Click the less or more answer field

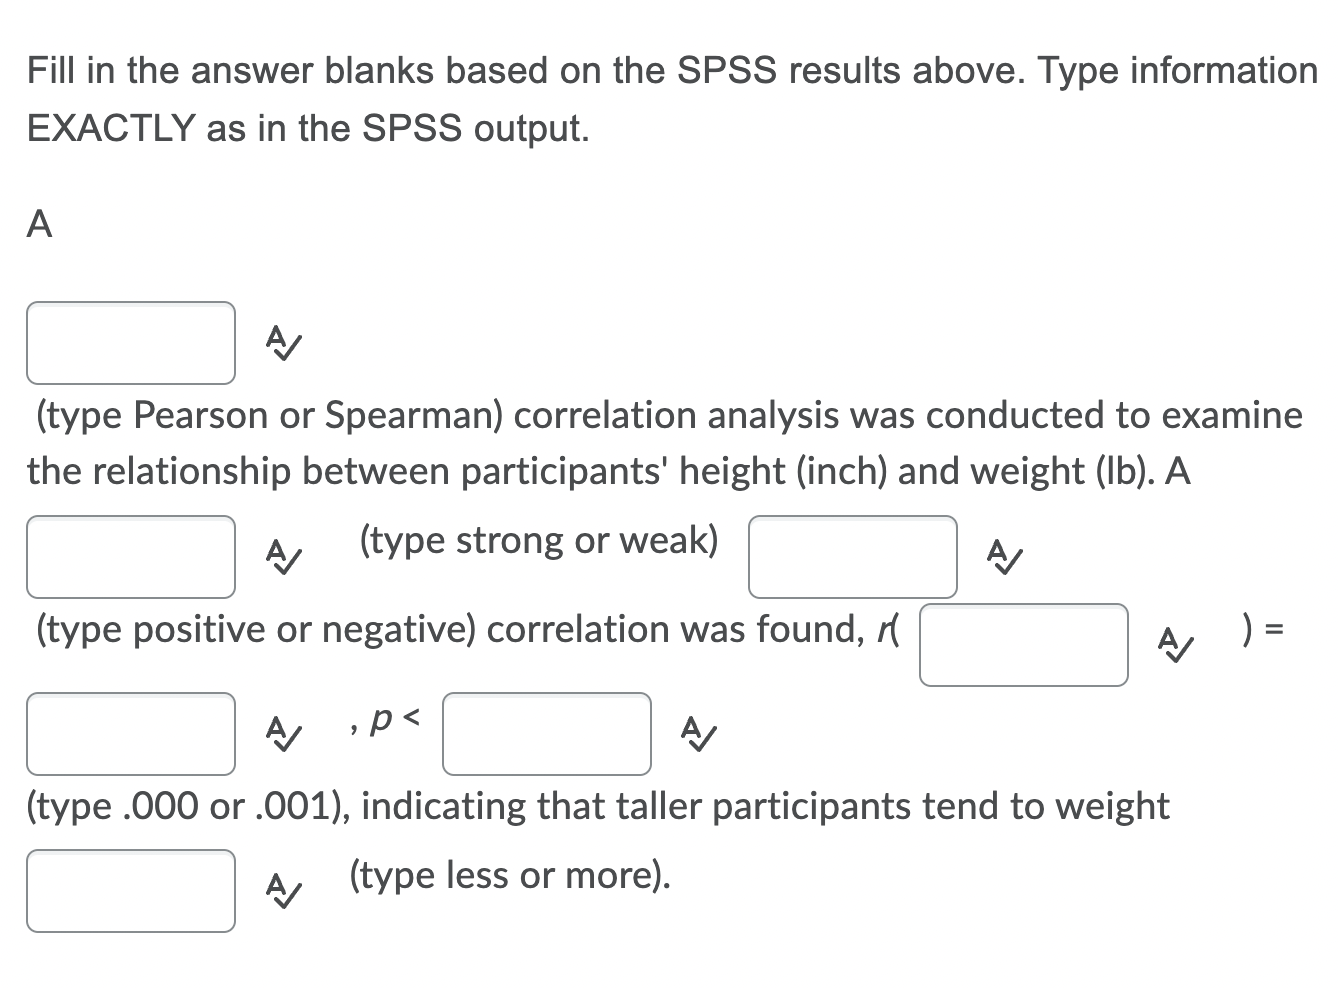(130, 890)
